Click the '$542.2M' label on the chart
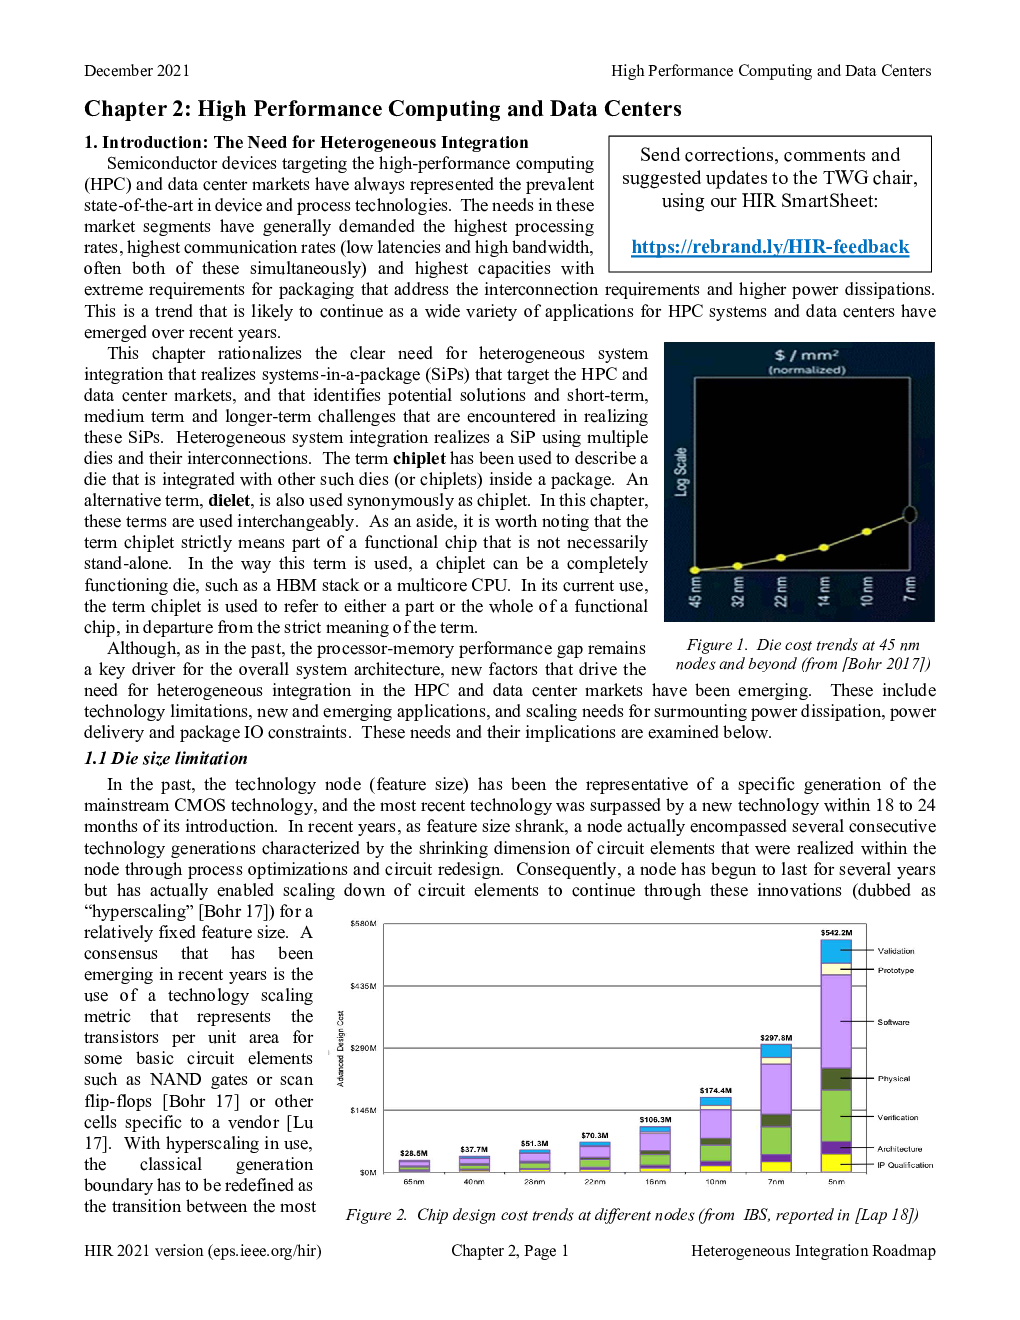 pyautogui.click(x=836, y=933)
